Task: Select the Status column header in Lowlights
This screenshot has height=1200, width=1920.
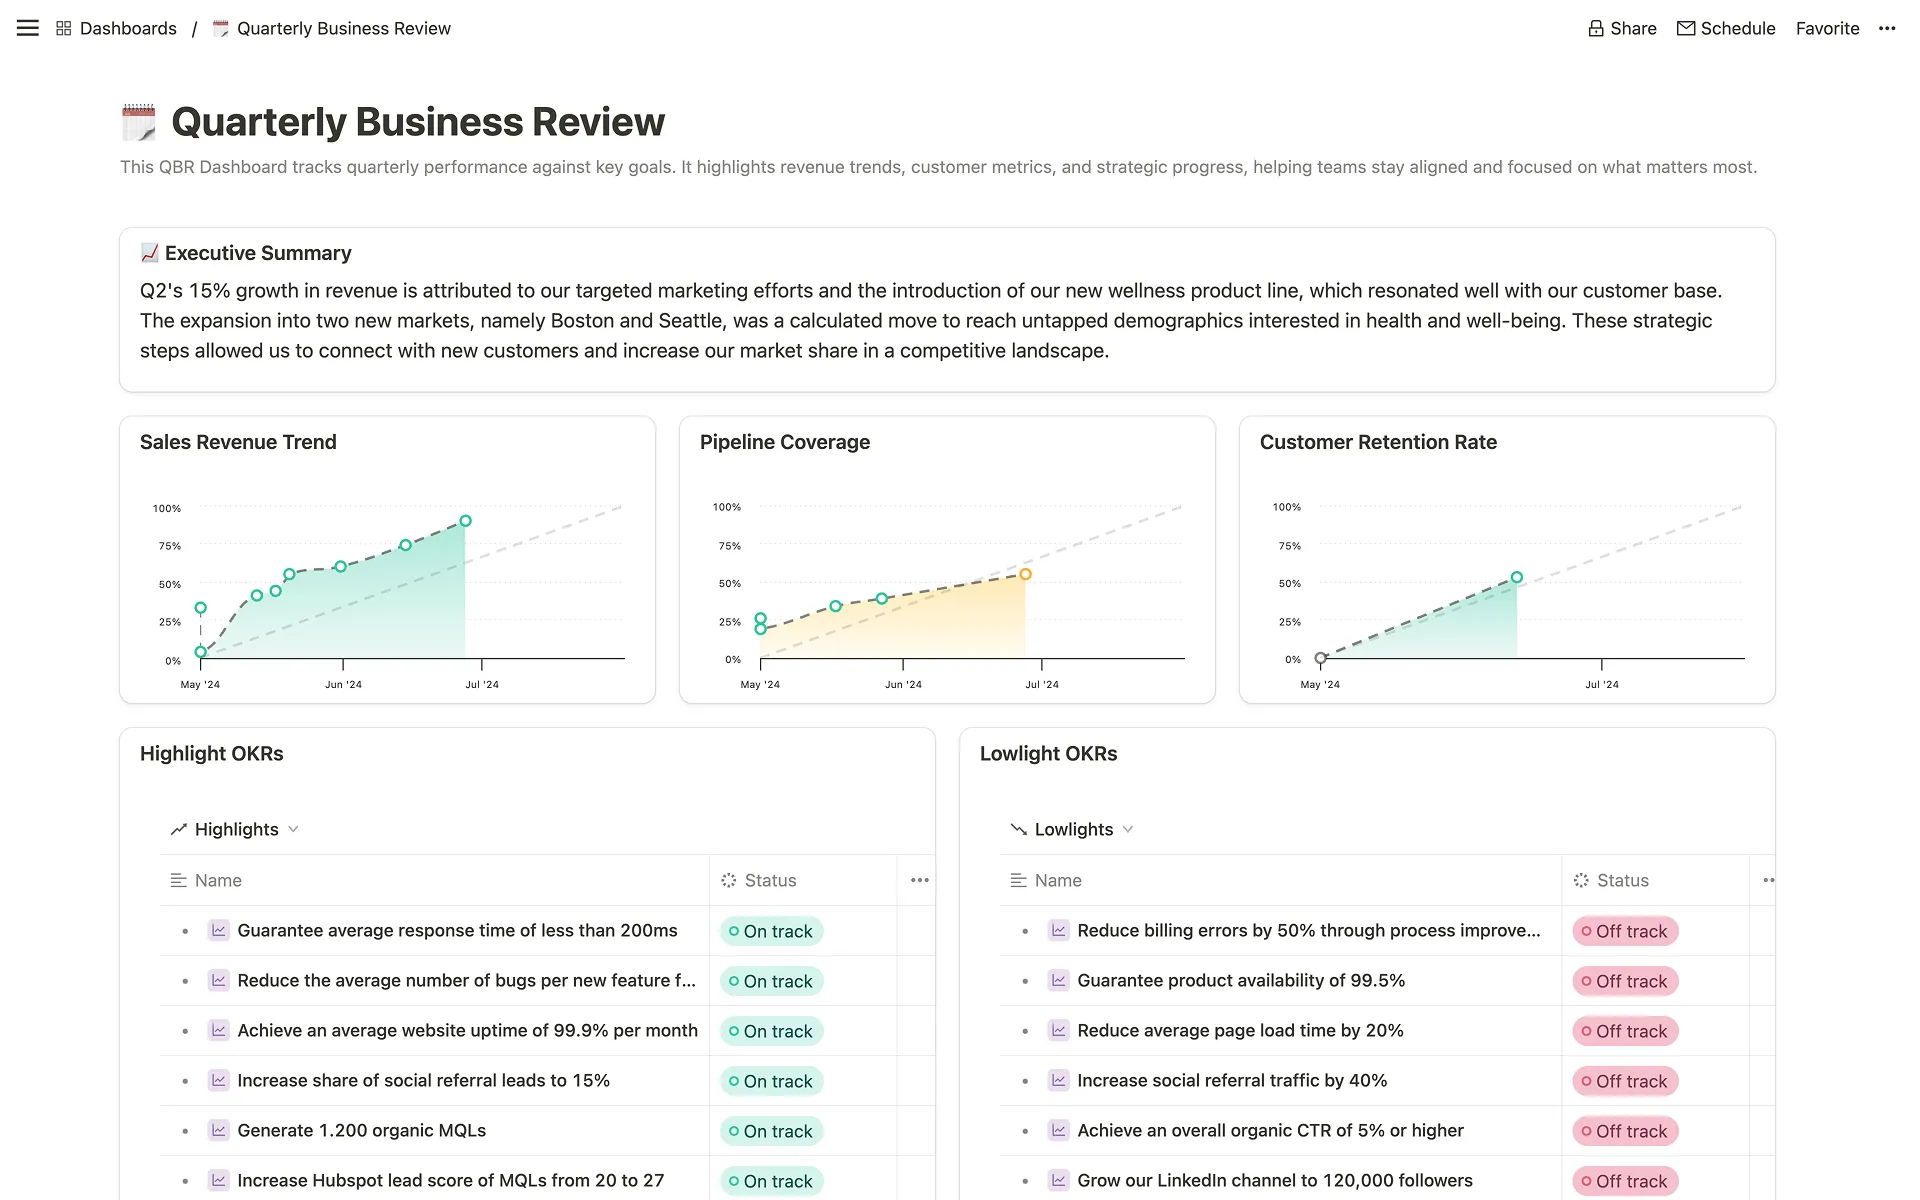Action: 1655,880
